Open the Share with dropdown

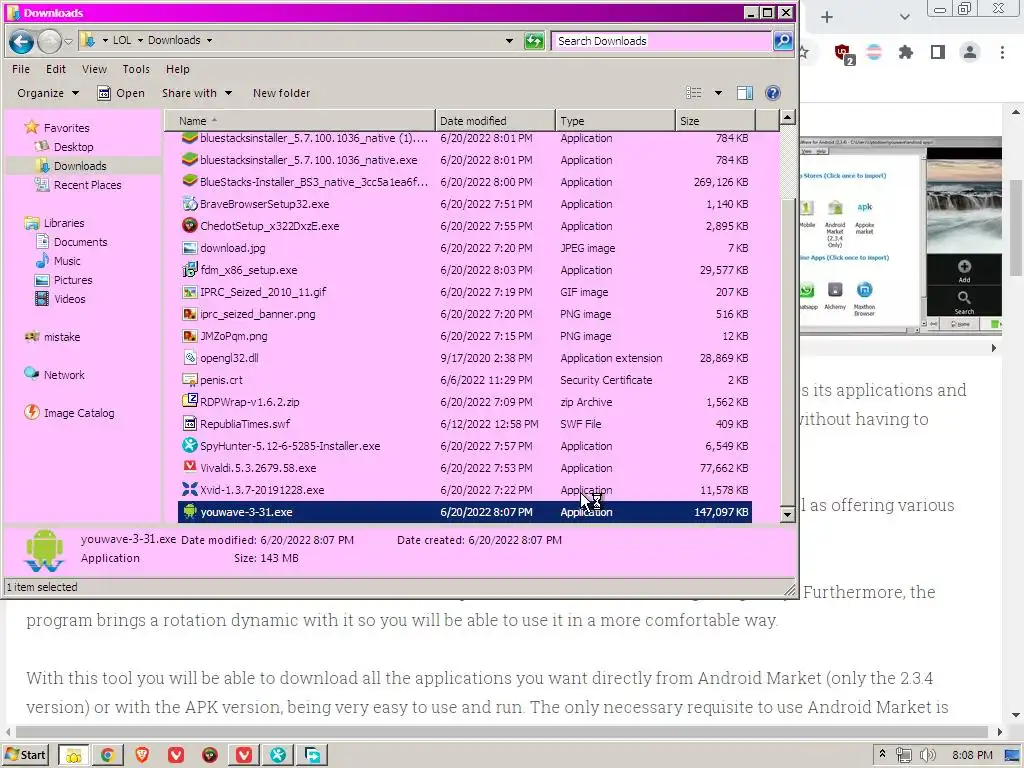tap(197, 93)
